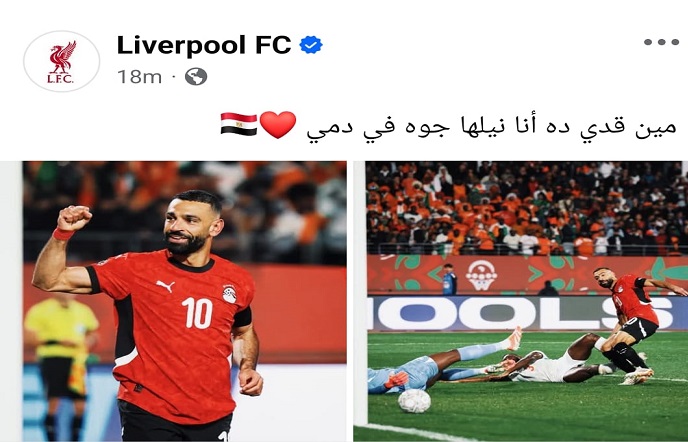The width and height of the screenshot is (688, 442).
Task: Click the trophy logo on the red advertising board
Action: point(481,275)
